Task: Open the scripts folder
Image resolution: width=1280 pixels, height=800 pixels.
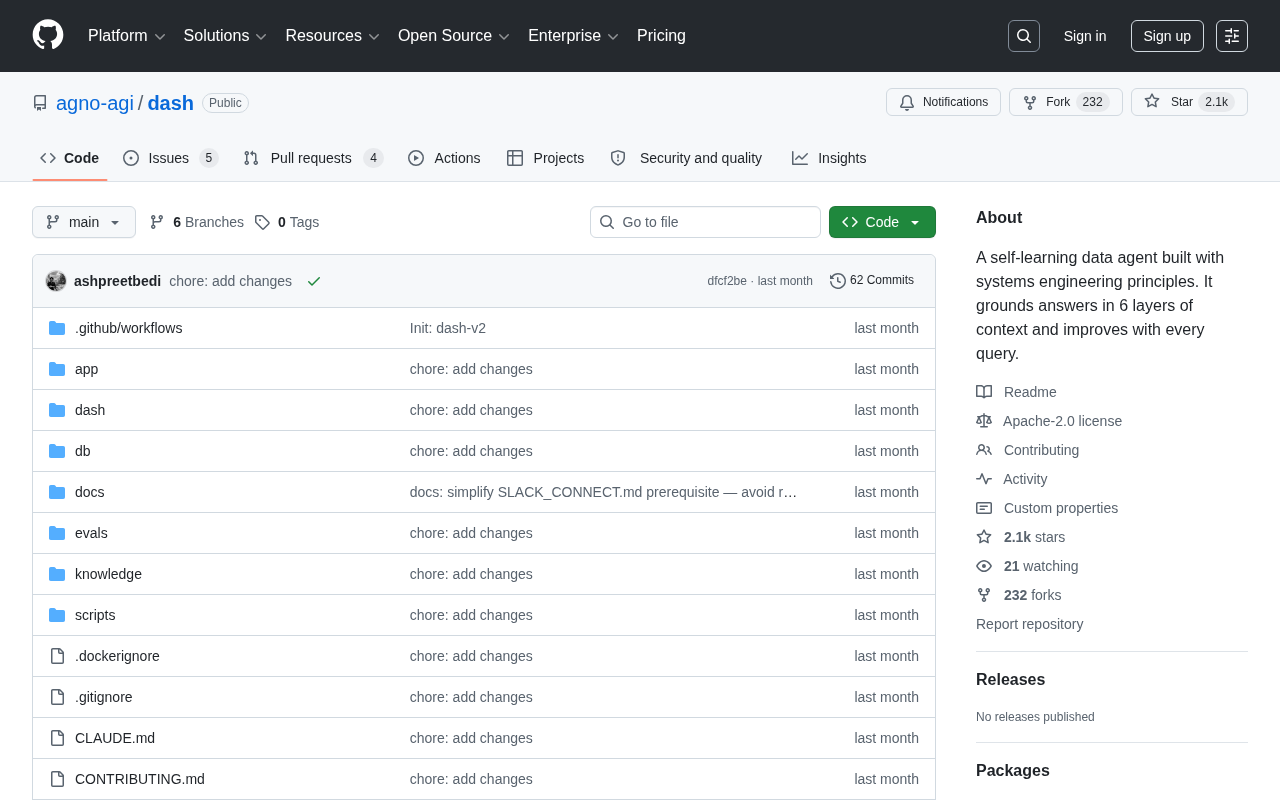Action: pyautogui.click(x=95, y=615)
